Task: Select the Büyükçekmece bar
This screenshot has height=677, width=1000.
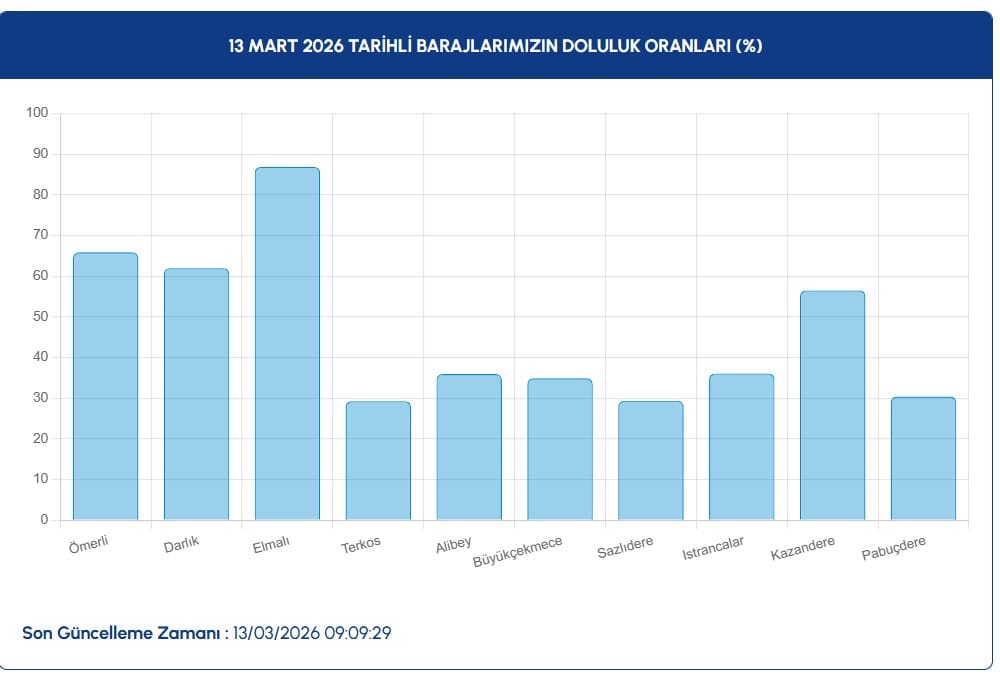Action: (558, 448)
